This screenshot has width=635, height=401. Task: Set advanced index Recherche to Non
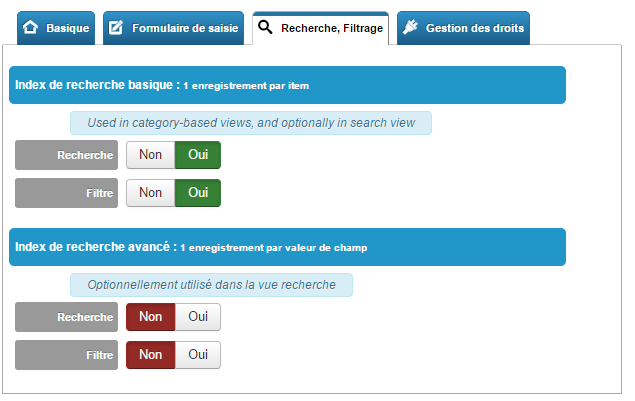pyautogui.click(x=151, y=317)
